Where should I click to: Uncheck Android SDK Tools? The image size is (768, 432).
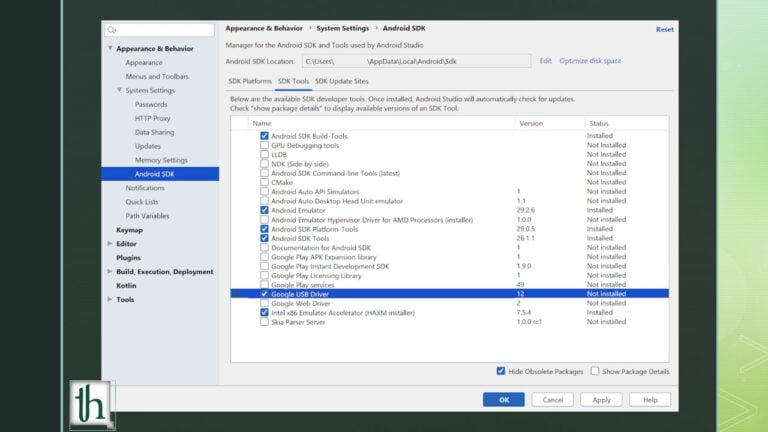264,238
